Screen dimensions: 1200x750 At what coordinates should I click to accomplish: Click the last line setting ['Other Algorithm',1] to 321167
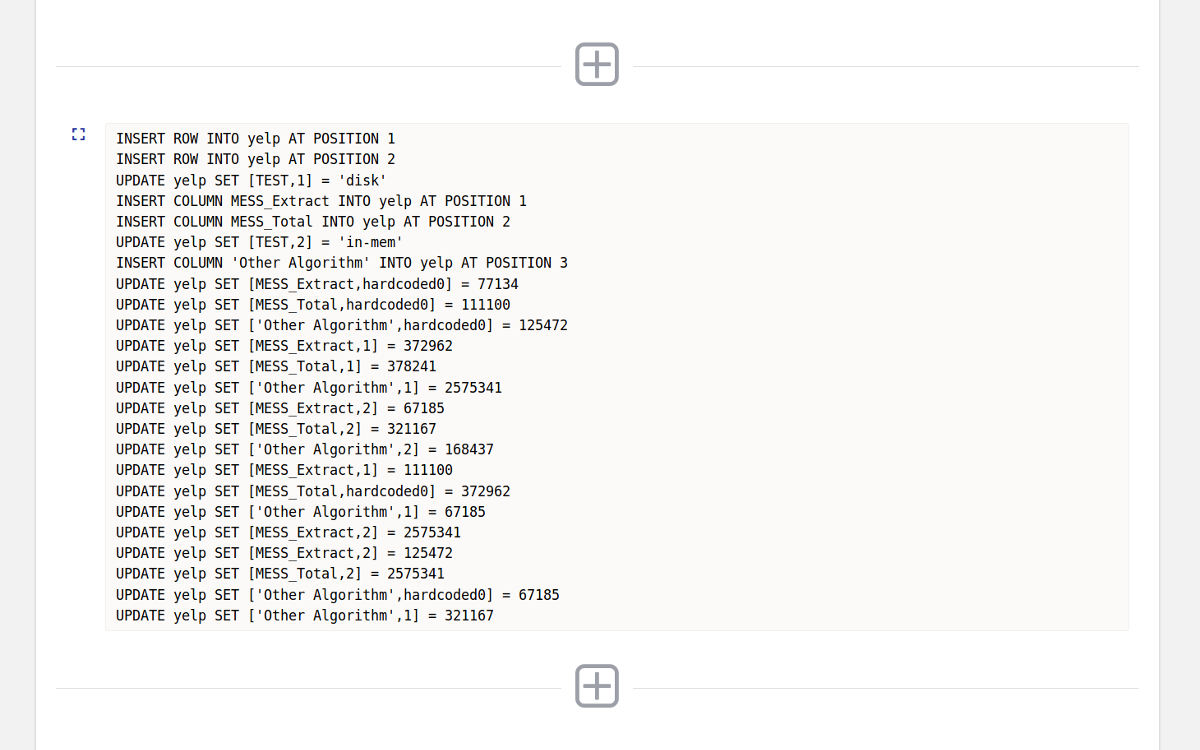pos(304,616)
